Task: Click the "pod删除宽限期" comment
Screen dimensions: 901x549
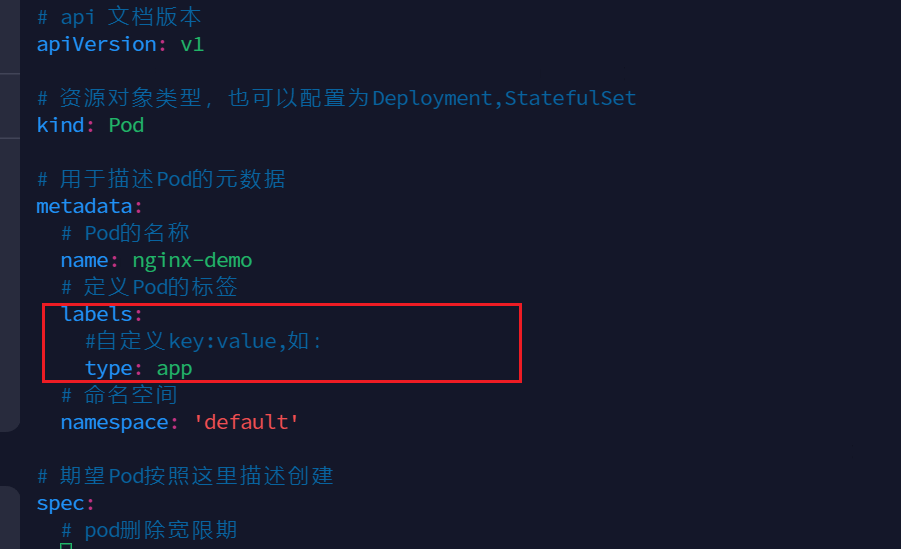Action: (160, 530)
